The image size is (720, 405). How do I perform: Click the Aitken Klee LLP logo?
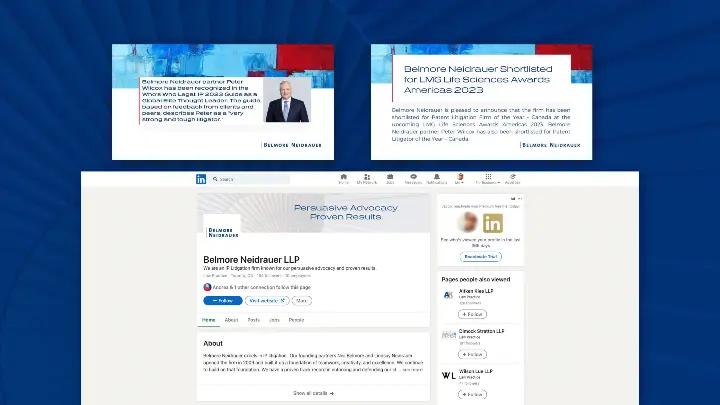coord(448,295)
